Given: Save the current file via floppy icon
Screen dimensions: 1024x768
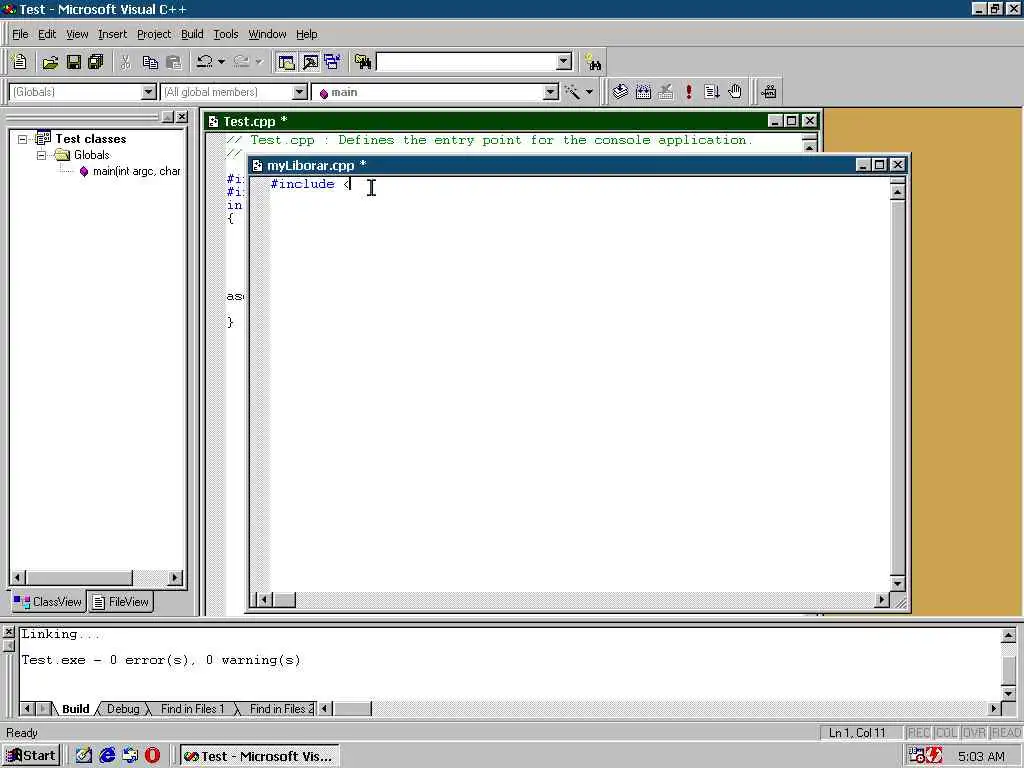Looking at the screenshot, I should coord(74,62).
